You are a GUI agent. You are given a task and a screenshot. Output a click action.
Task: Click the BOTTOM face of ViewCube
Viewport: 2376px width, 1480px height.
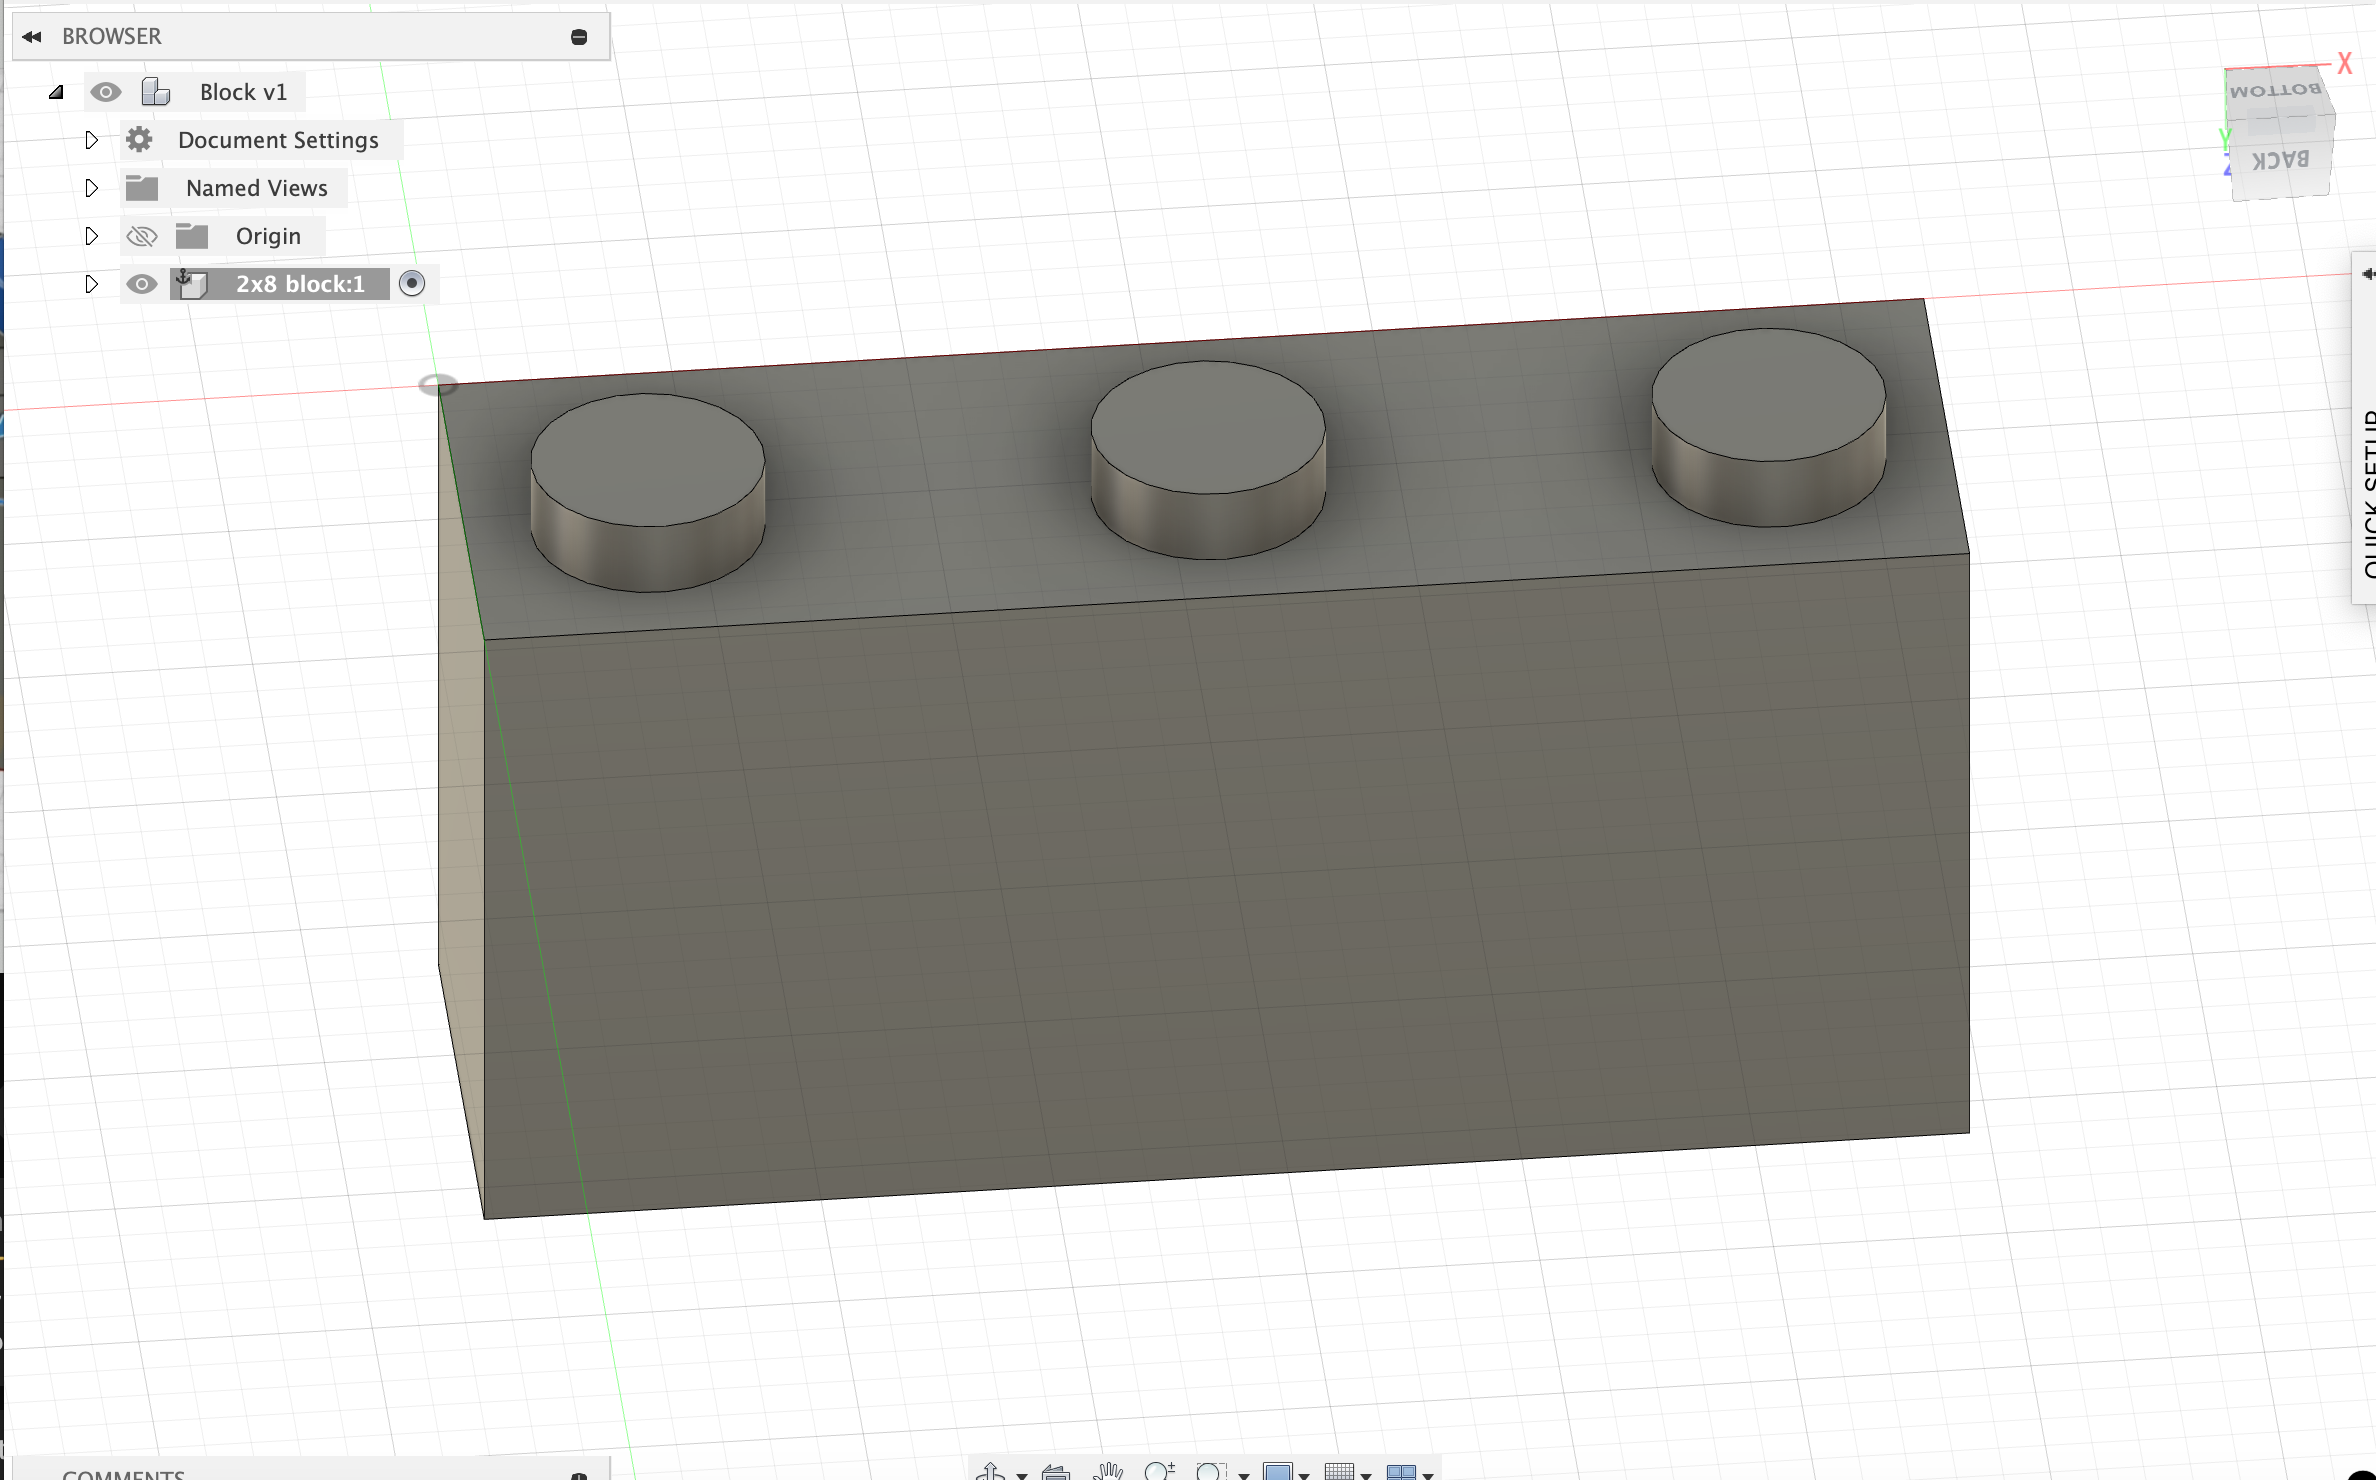point(2274,91)
